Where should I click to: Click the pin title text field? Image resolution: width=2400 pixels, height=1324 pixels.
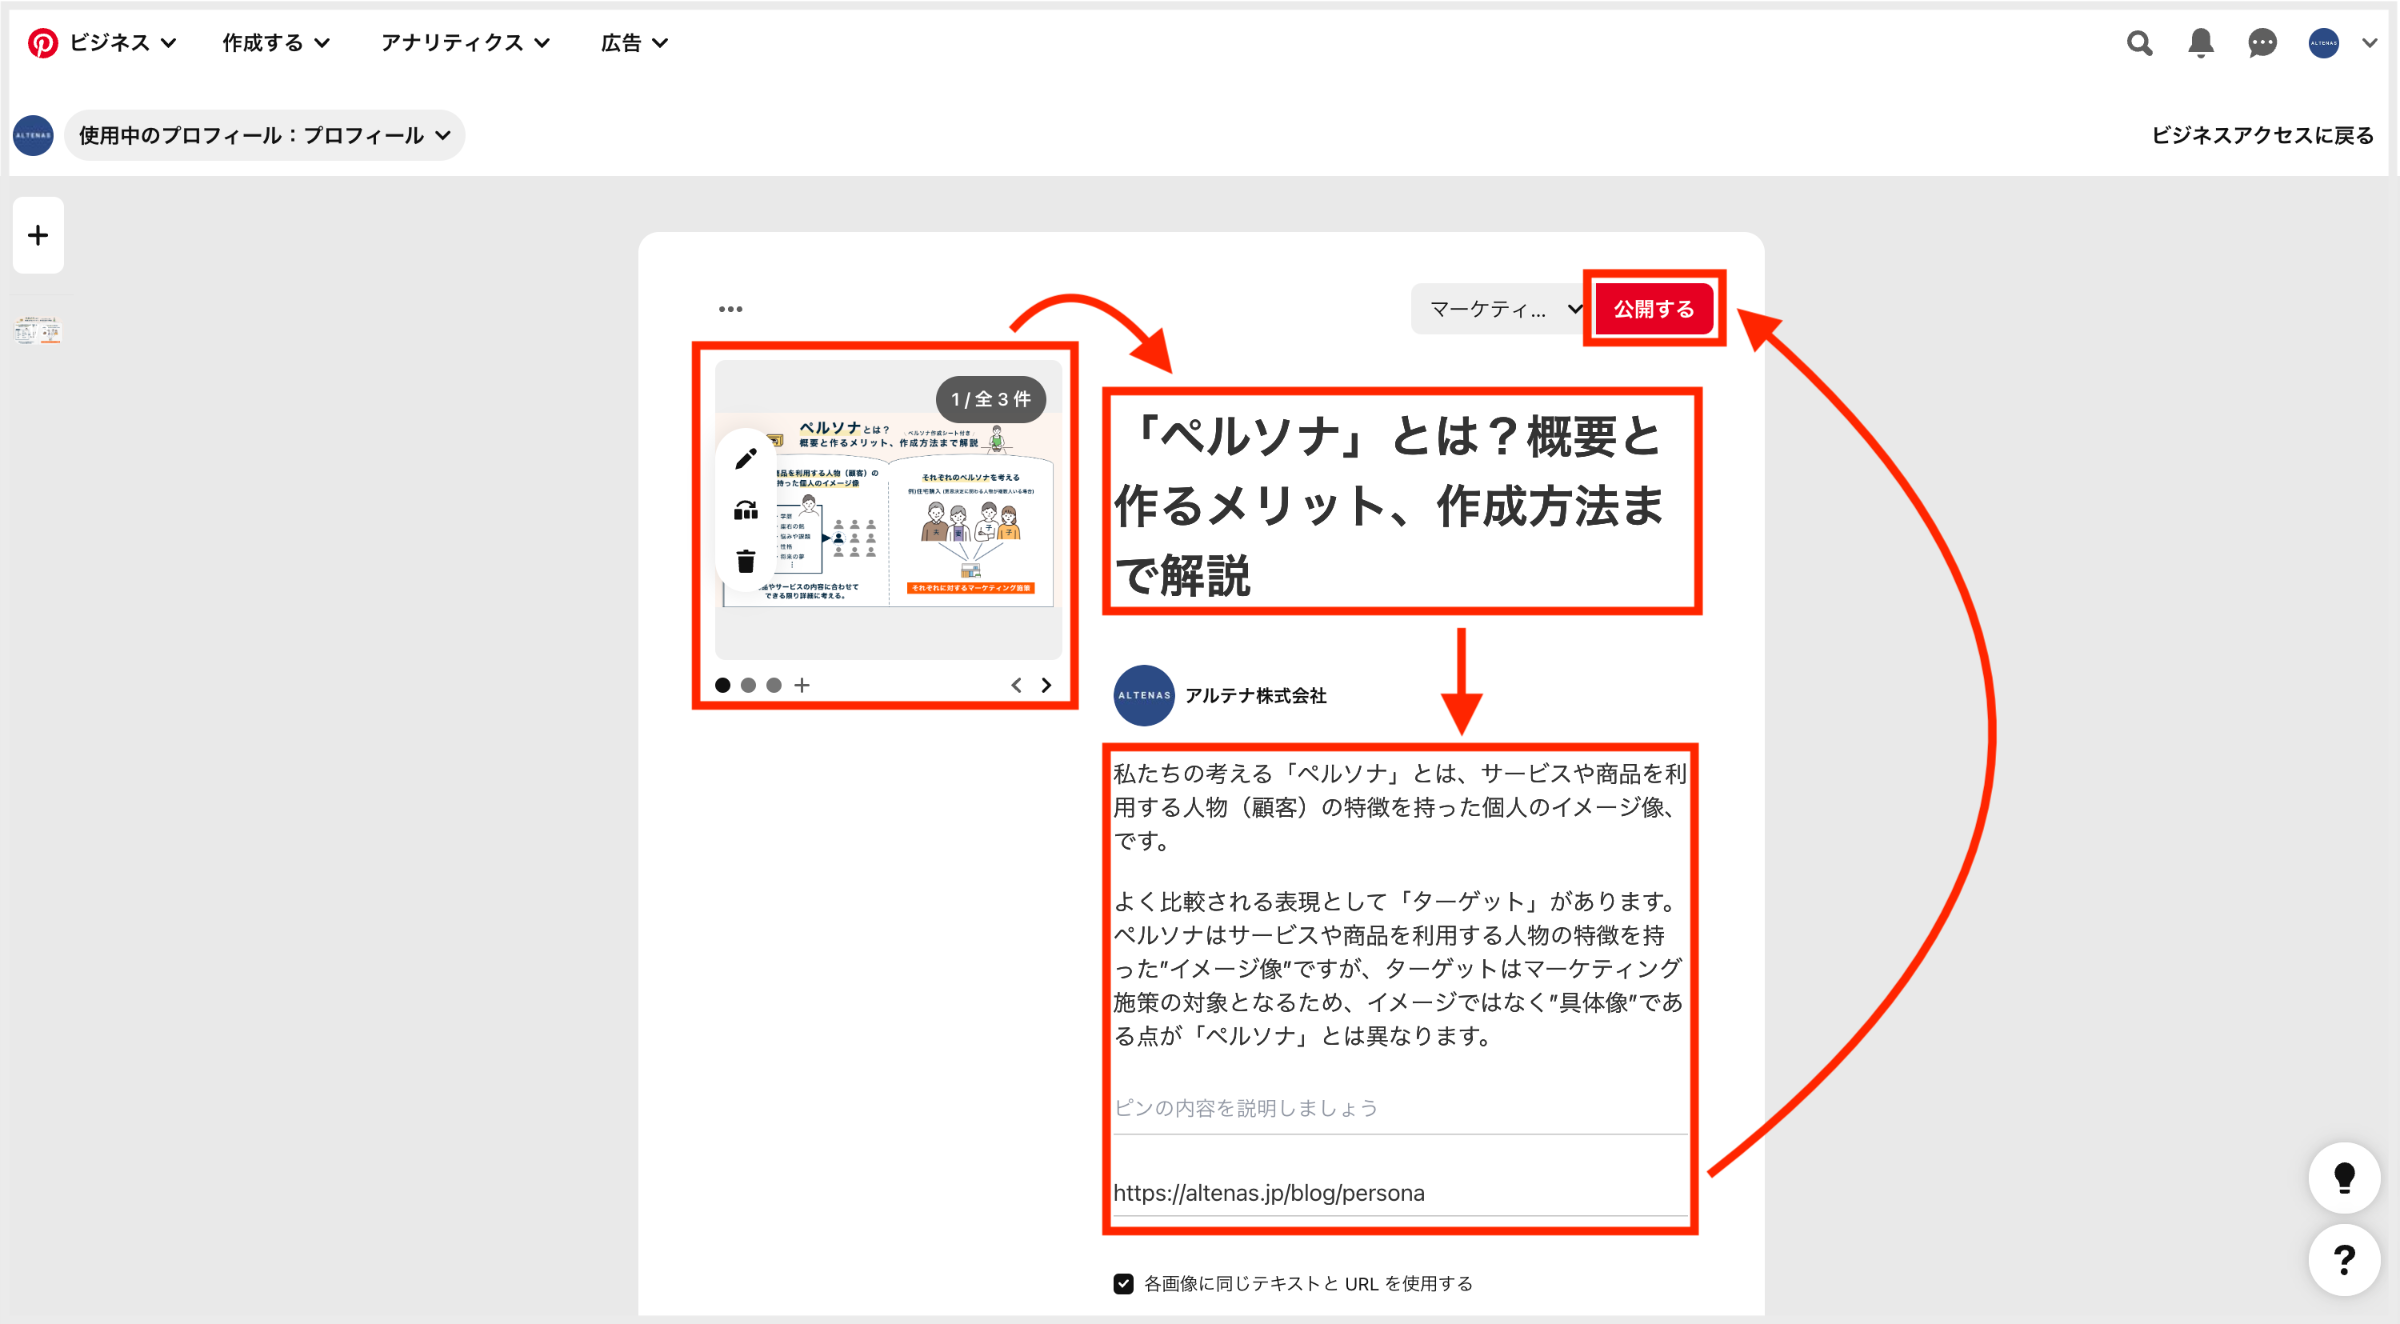pos(1400,505)
